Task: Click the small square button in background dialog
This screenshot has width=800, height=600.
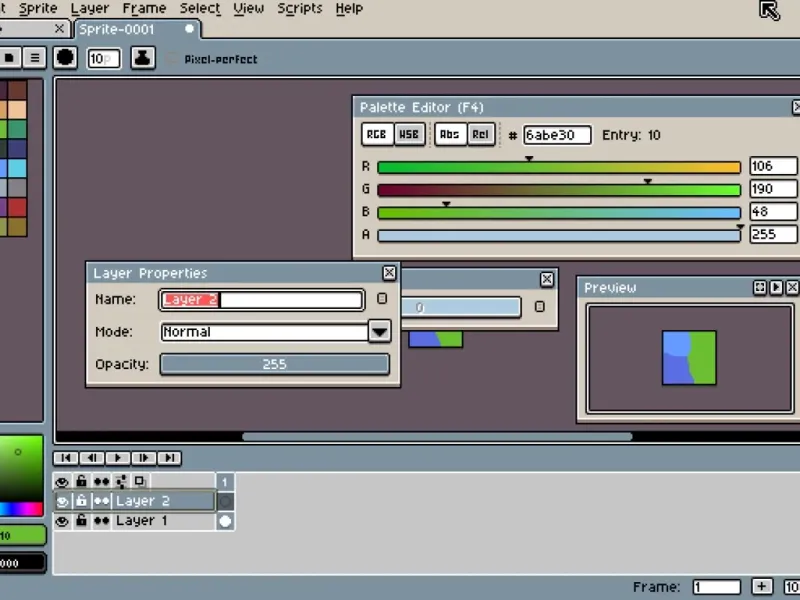Action: point(539,307)
